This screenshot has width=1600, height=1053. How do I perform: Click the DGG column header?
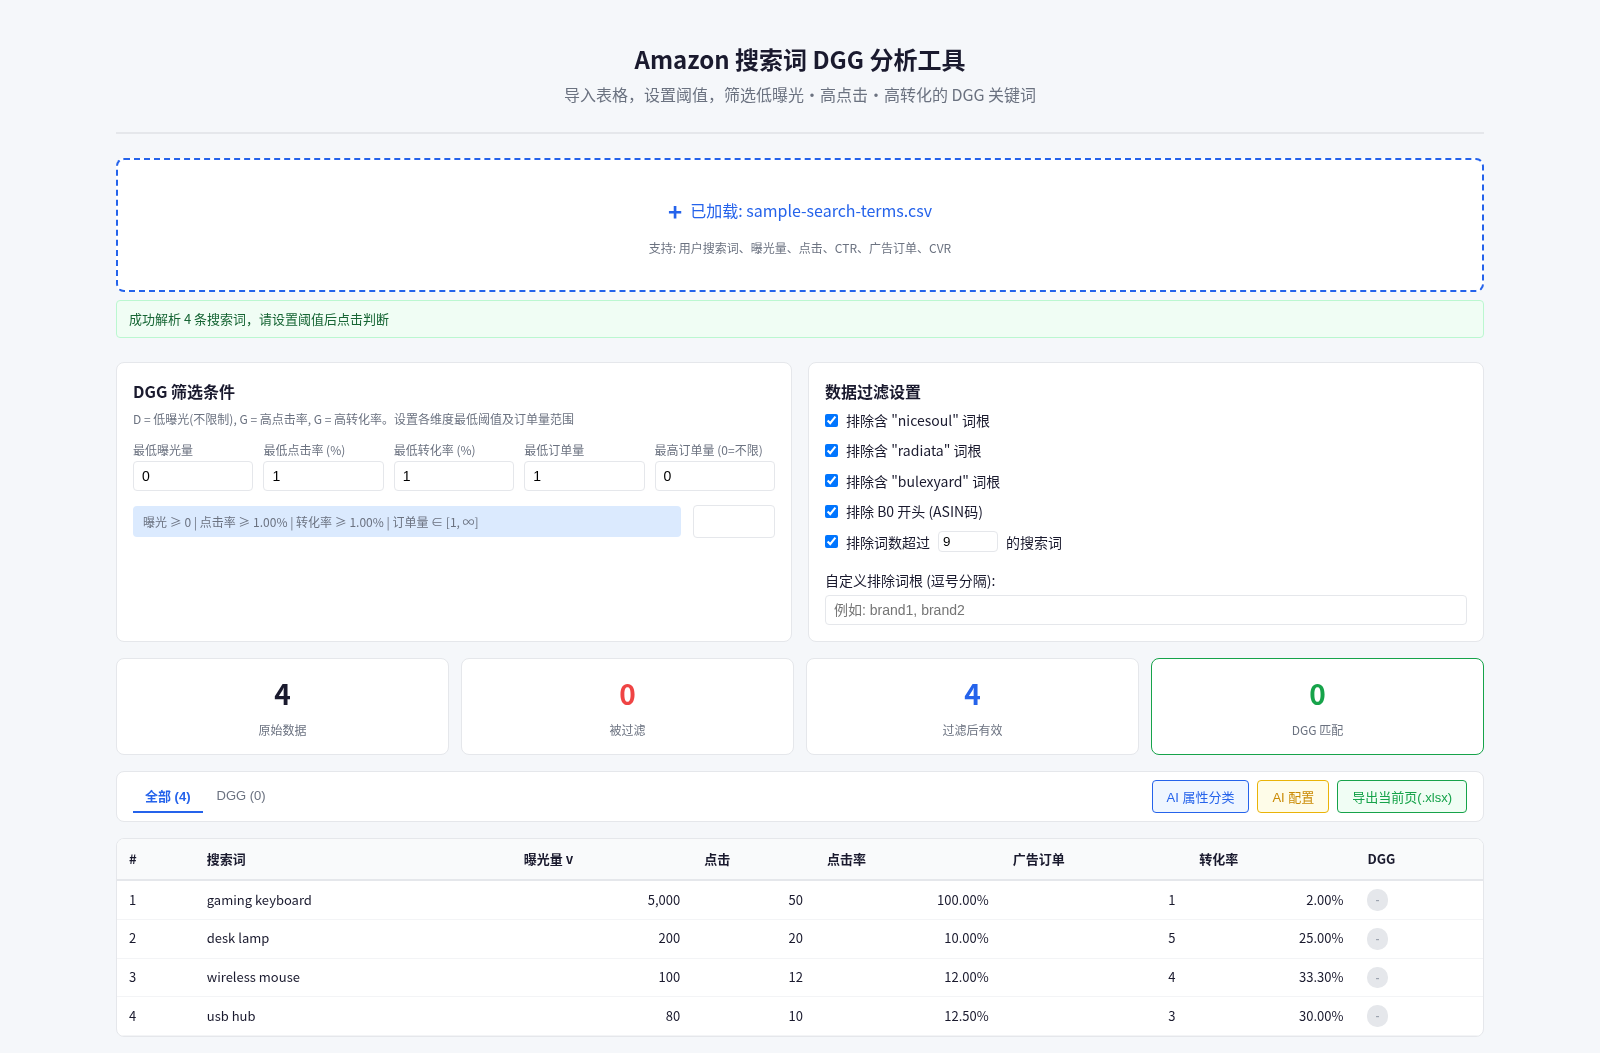click(1381, 860)
